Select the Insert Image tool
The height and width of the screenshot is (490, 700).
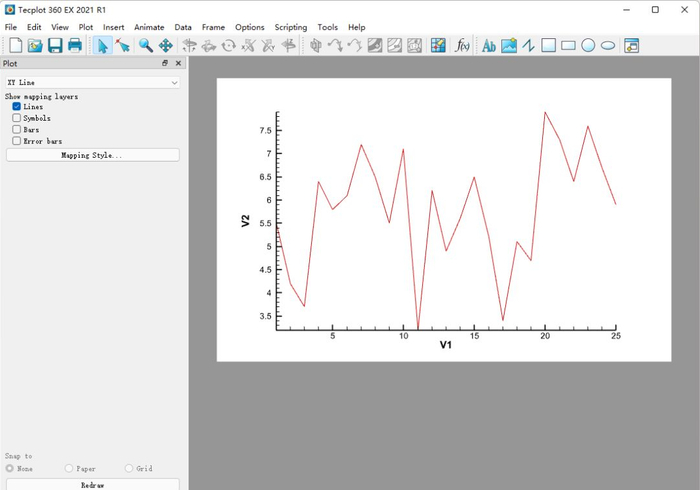[509, 45]
